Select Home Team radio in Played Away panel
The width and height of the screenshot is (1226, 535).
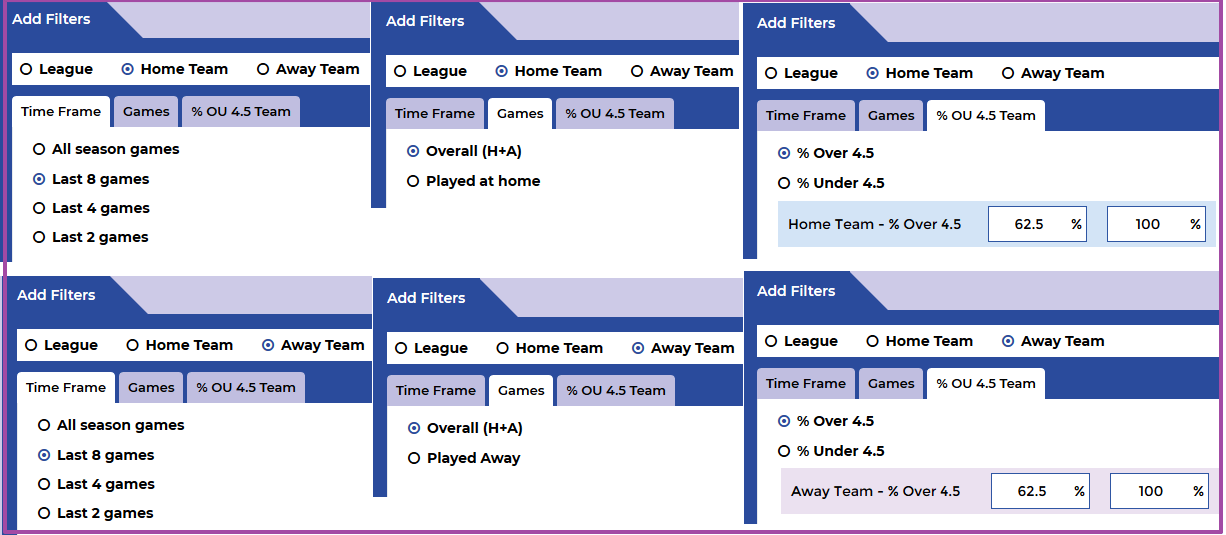pos(550,348)
